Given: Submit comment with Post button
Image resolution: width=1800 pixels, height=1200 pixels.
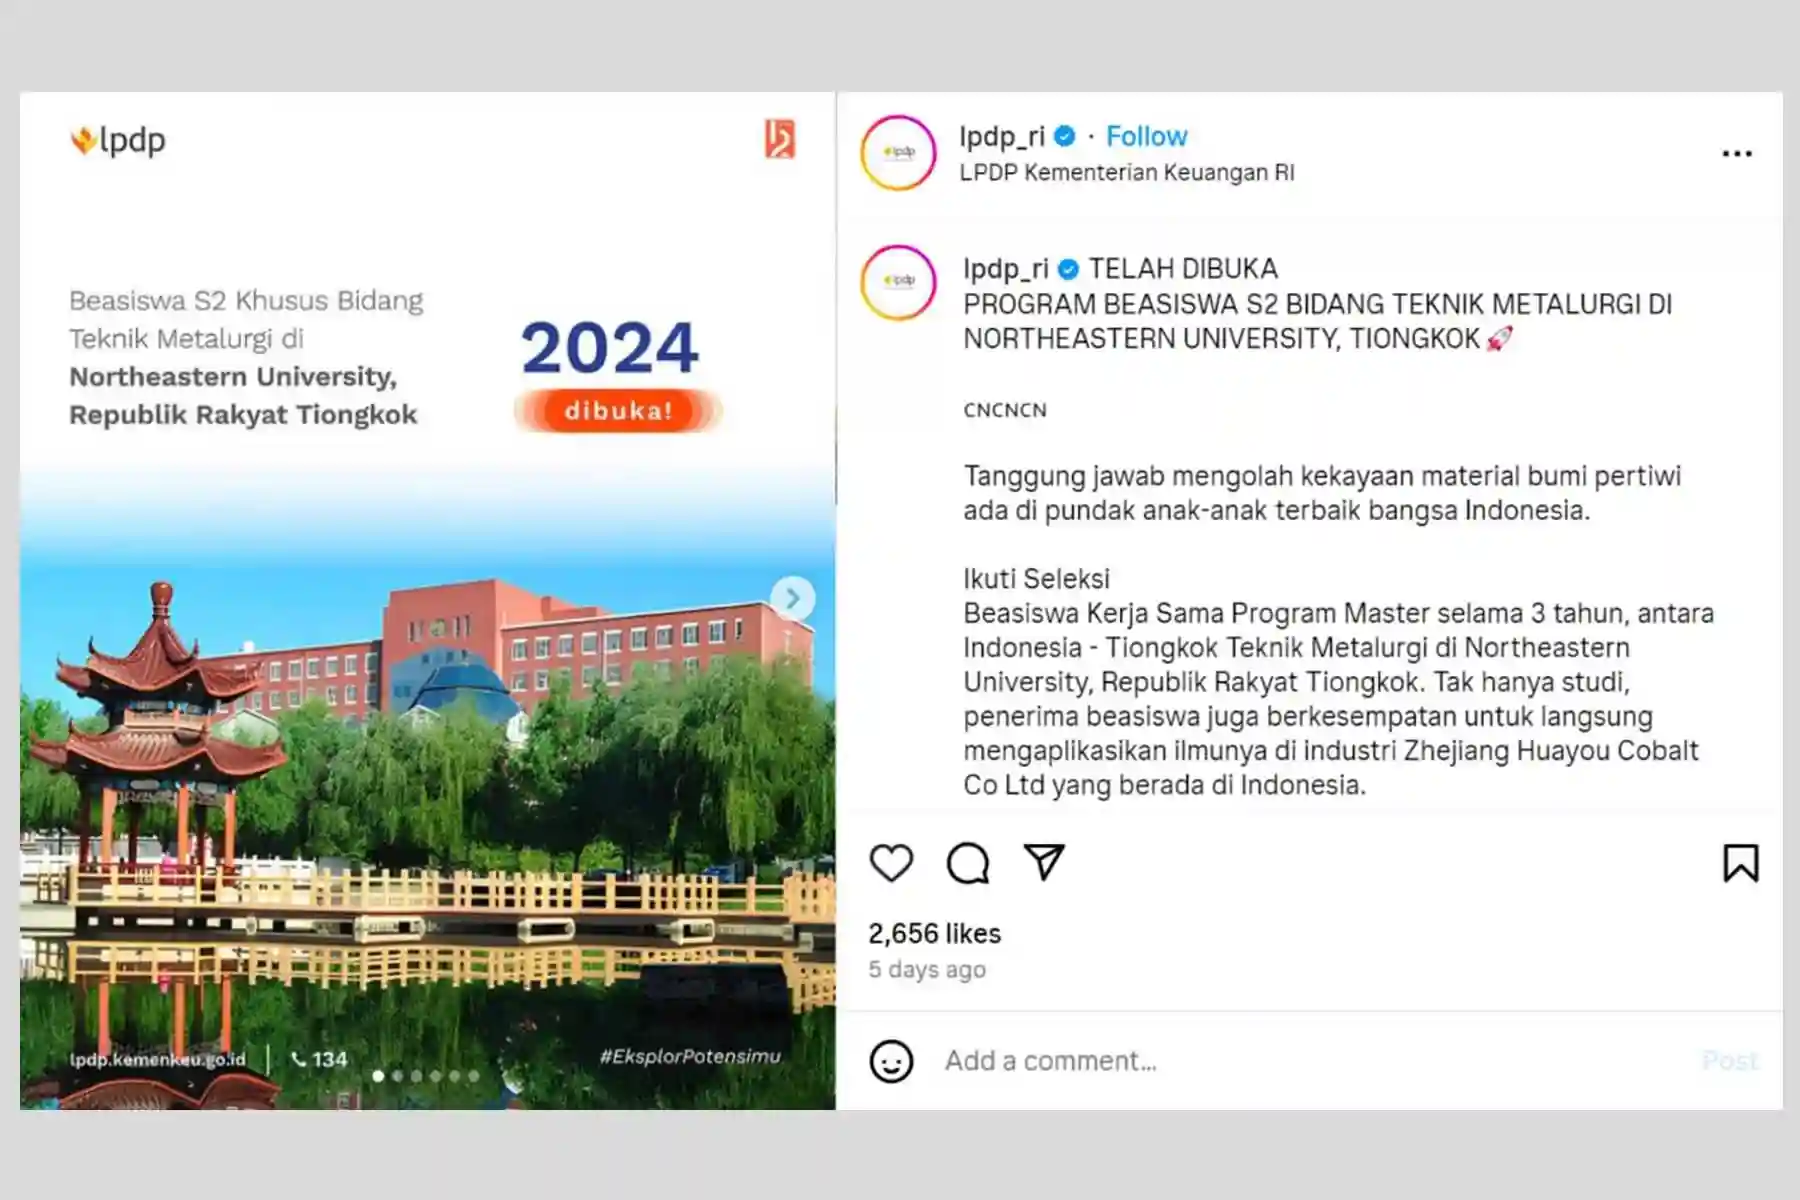Looking at the screenshot, I should (x=1730, y=1060).
